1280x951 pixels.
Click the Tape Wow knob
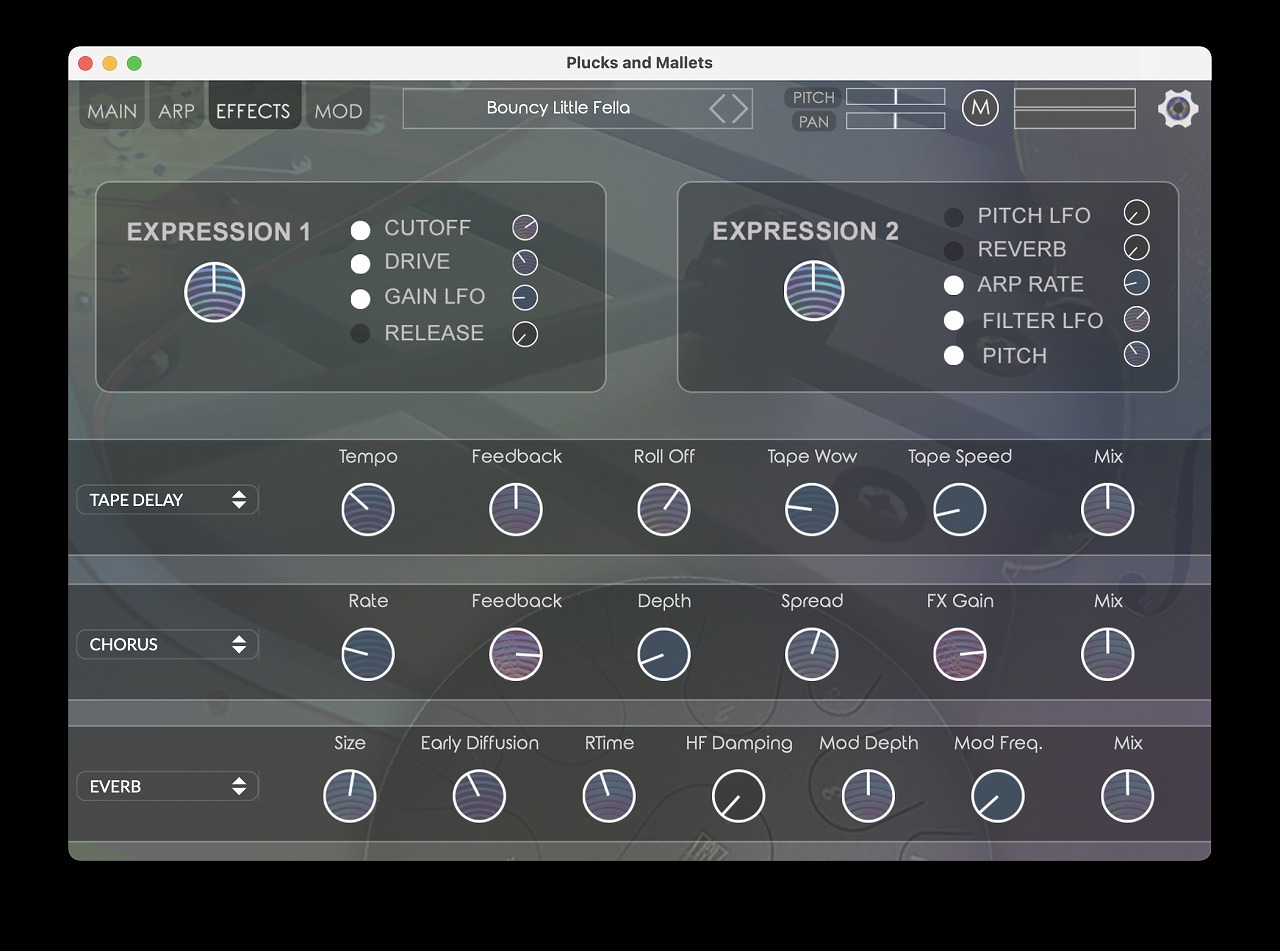[812, 510]
